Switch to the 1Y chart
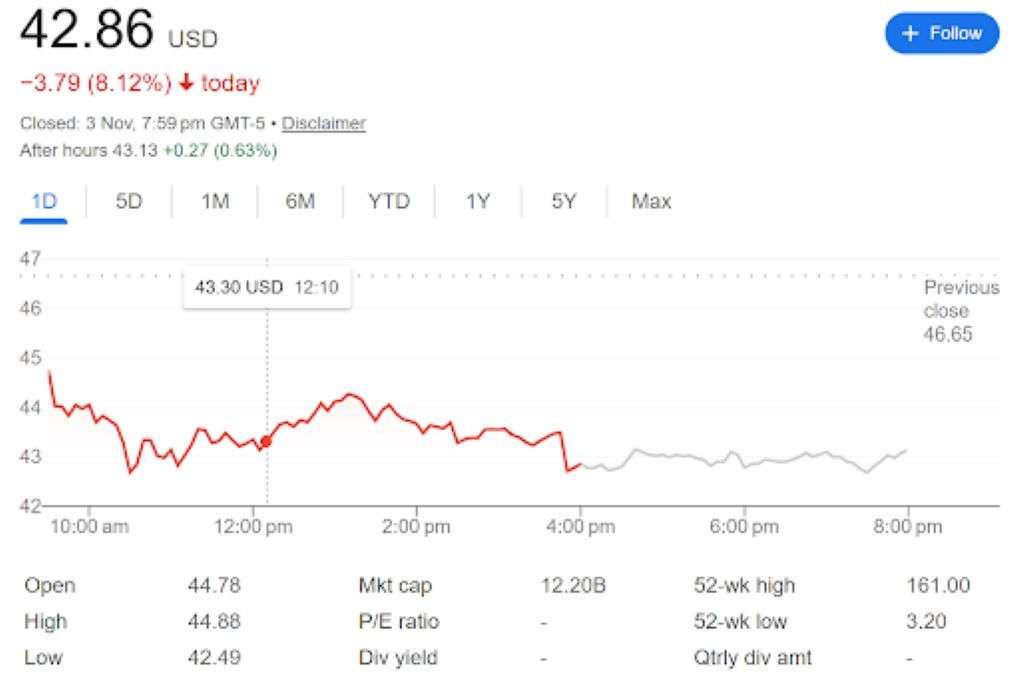 (x=477, y=201)
